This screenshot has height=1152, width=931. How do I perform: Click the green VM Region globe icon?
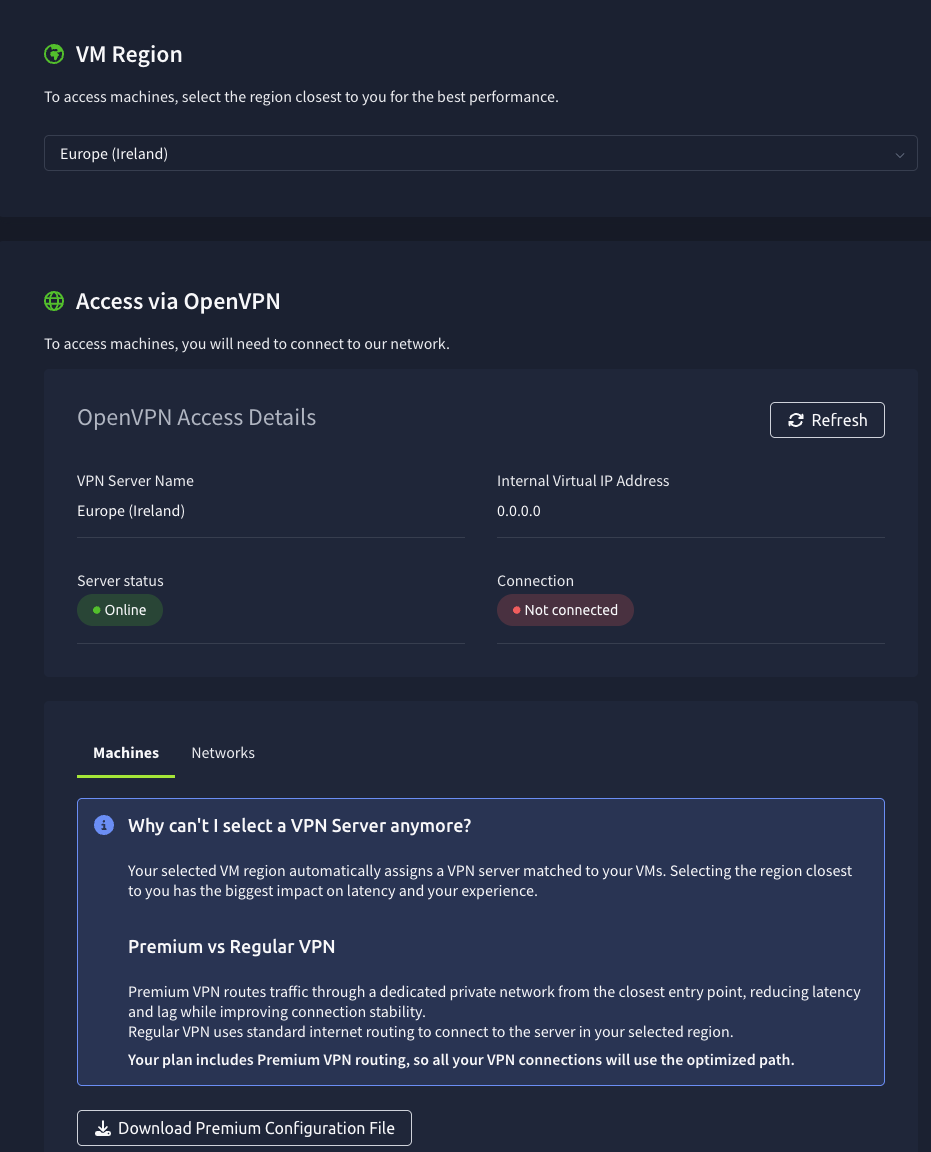54,54
